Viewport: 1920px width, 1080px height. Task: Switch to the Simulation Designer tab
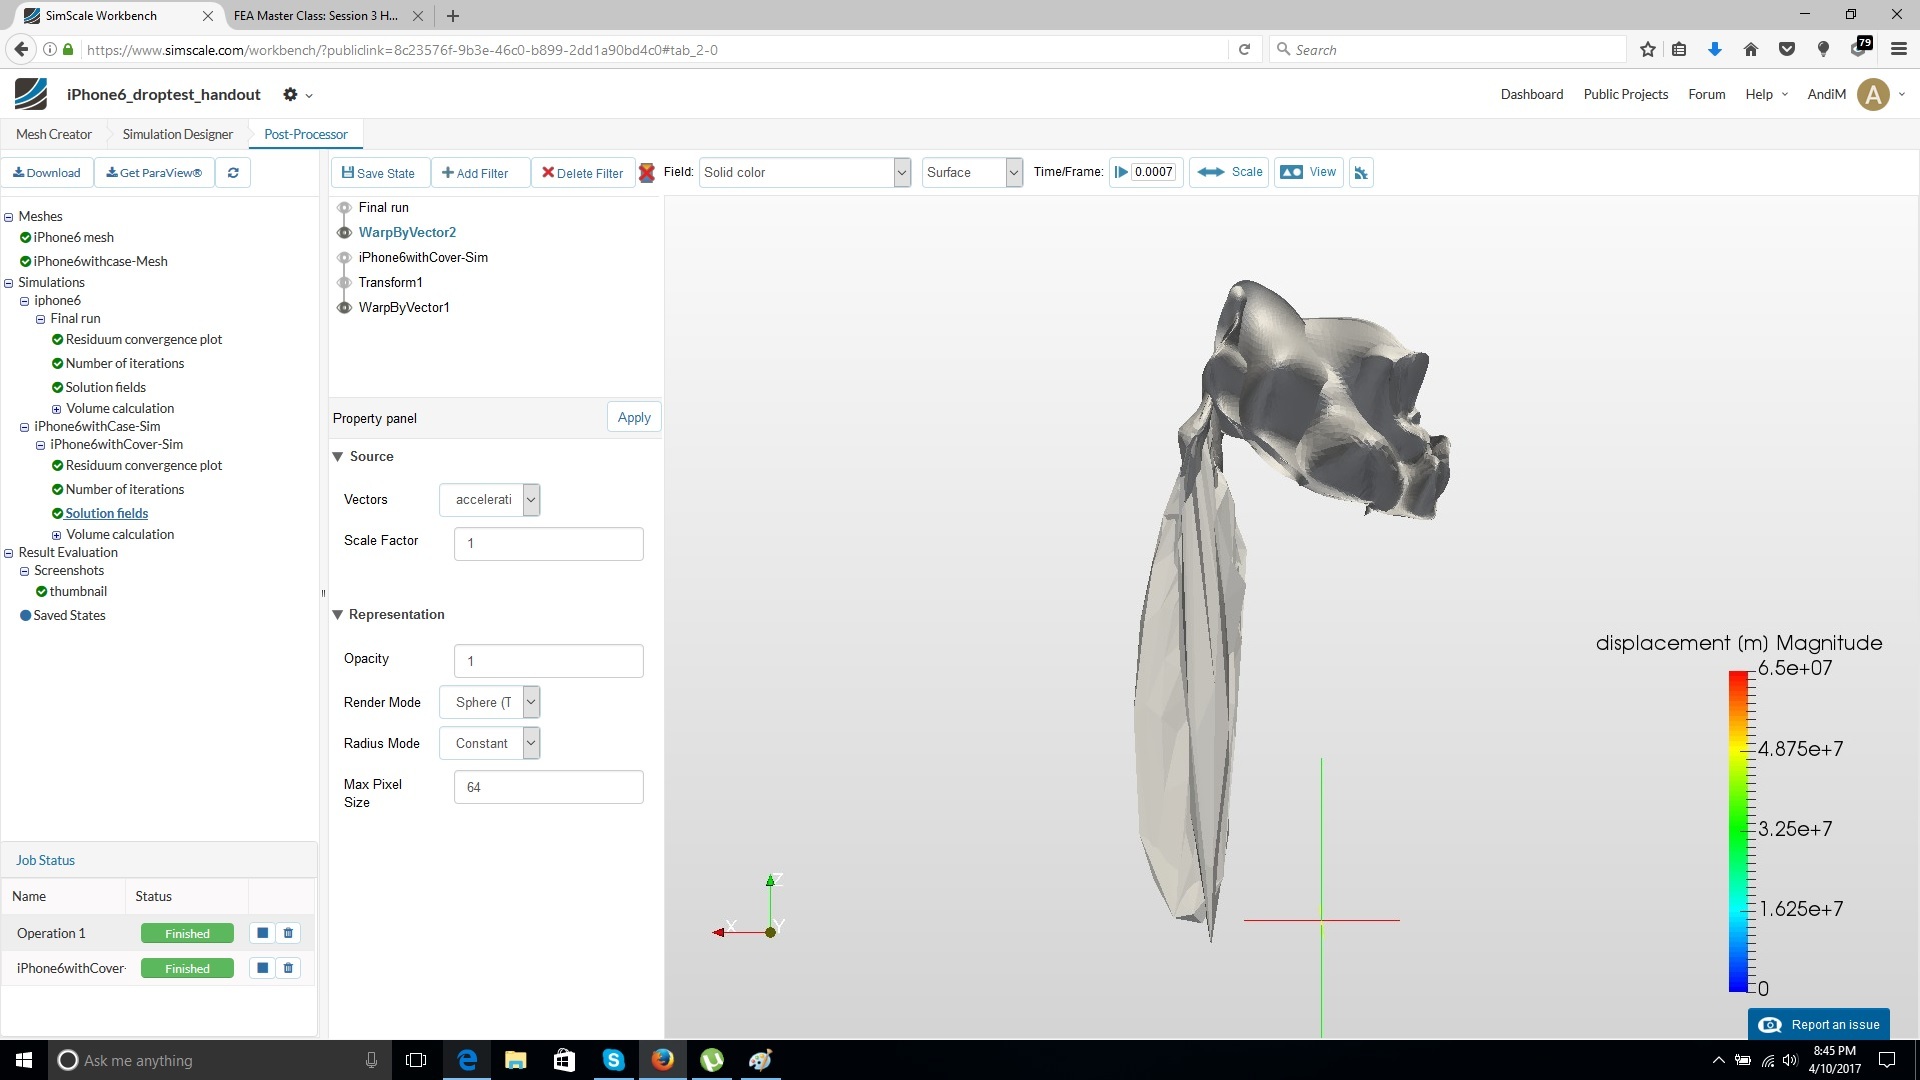[x=177, y=134]
